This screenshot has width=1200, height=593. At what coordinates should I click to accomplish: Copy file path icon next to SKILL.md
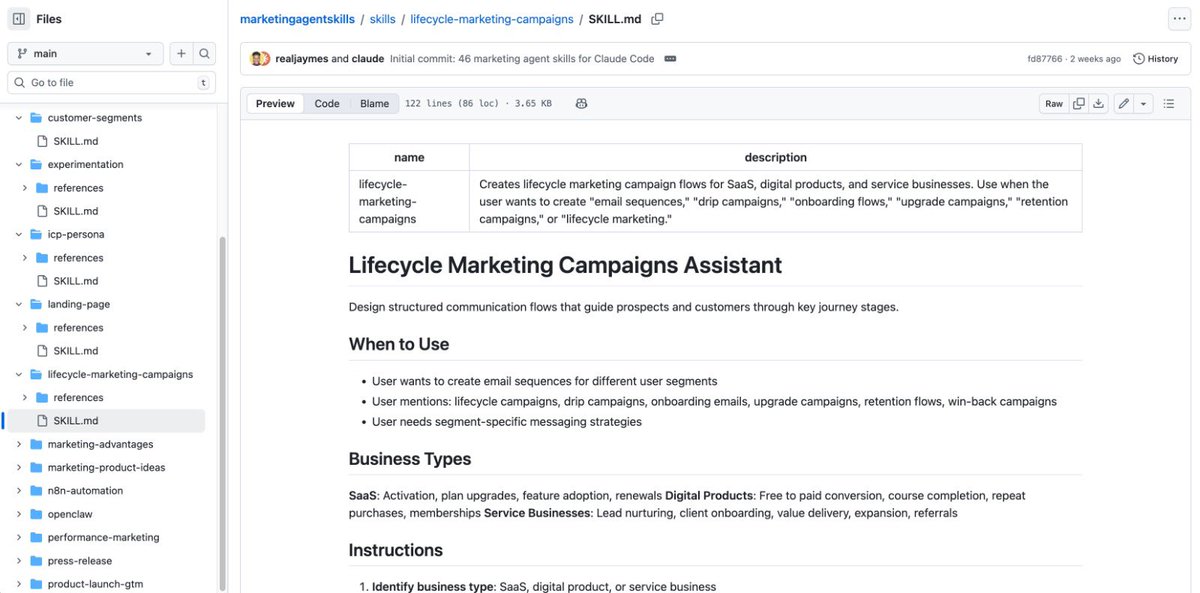point(657,18)
